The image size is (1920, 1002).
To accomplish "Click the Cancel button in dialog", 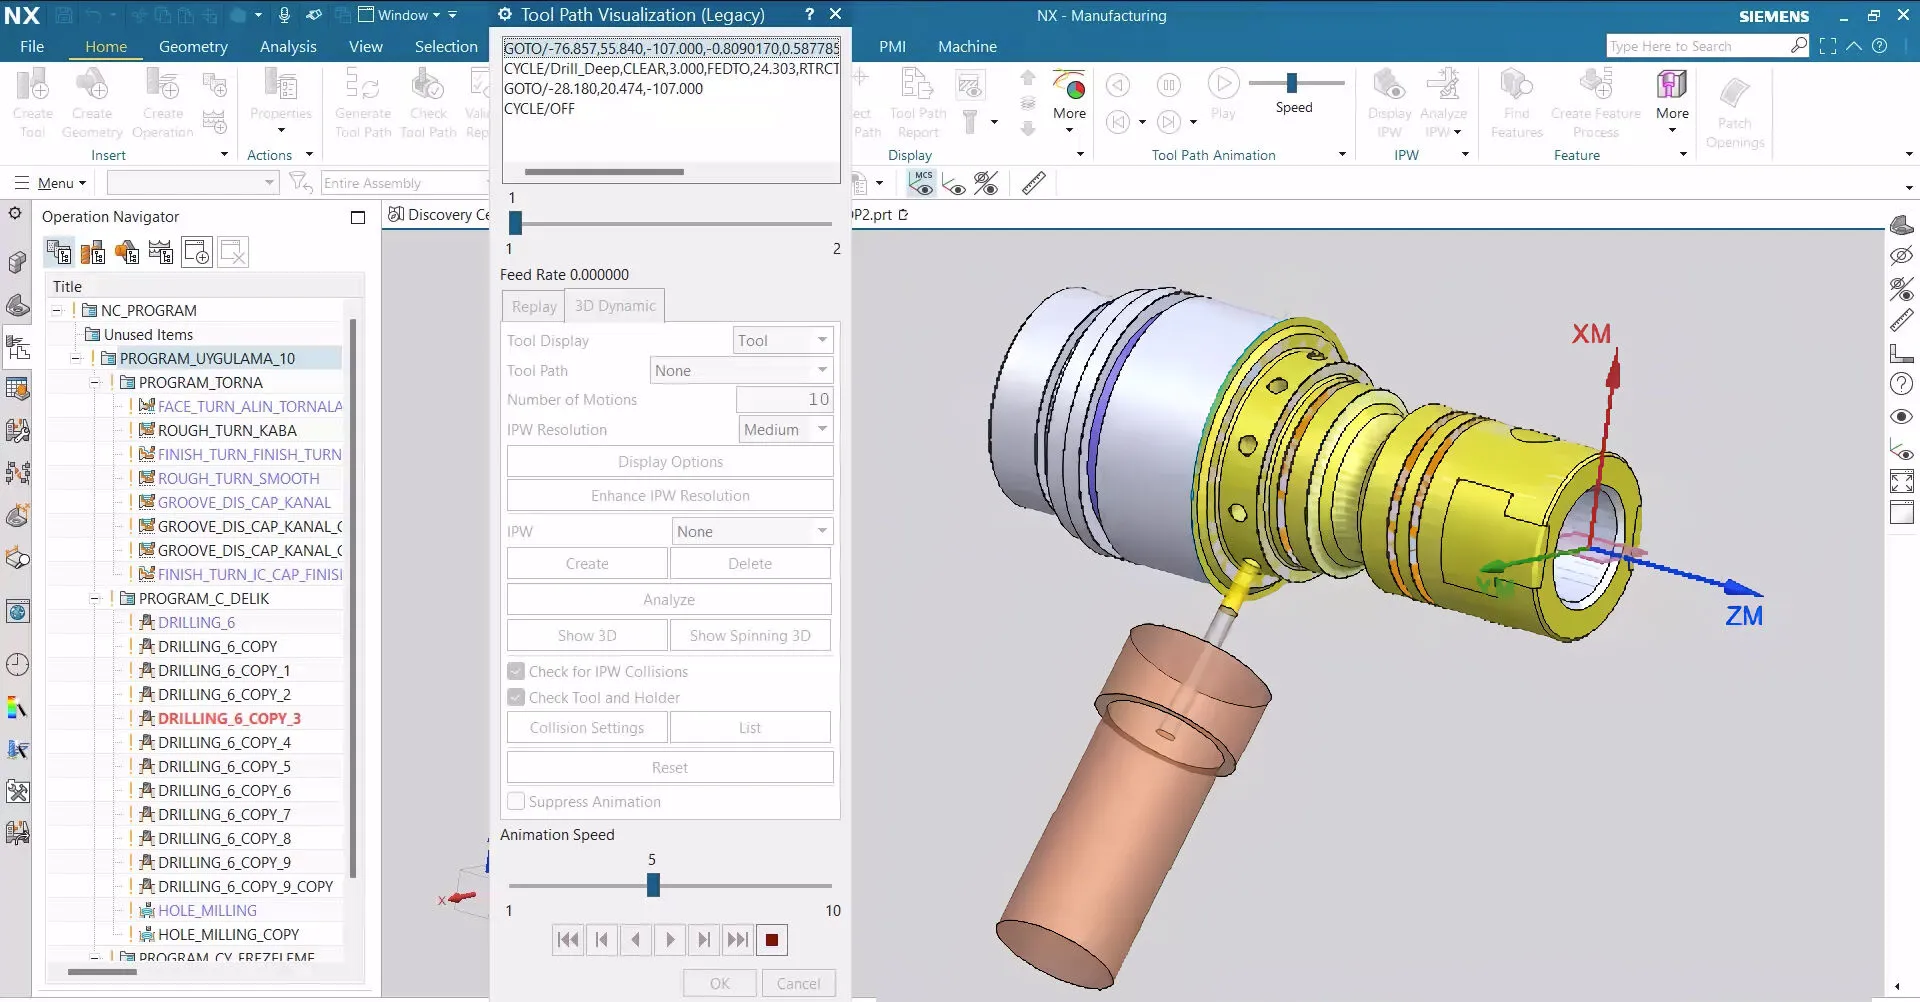I will coord(798,984).
